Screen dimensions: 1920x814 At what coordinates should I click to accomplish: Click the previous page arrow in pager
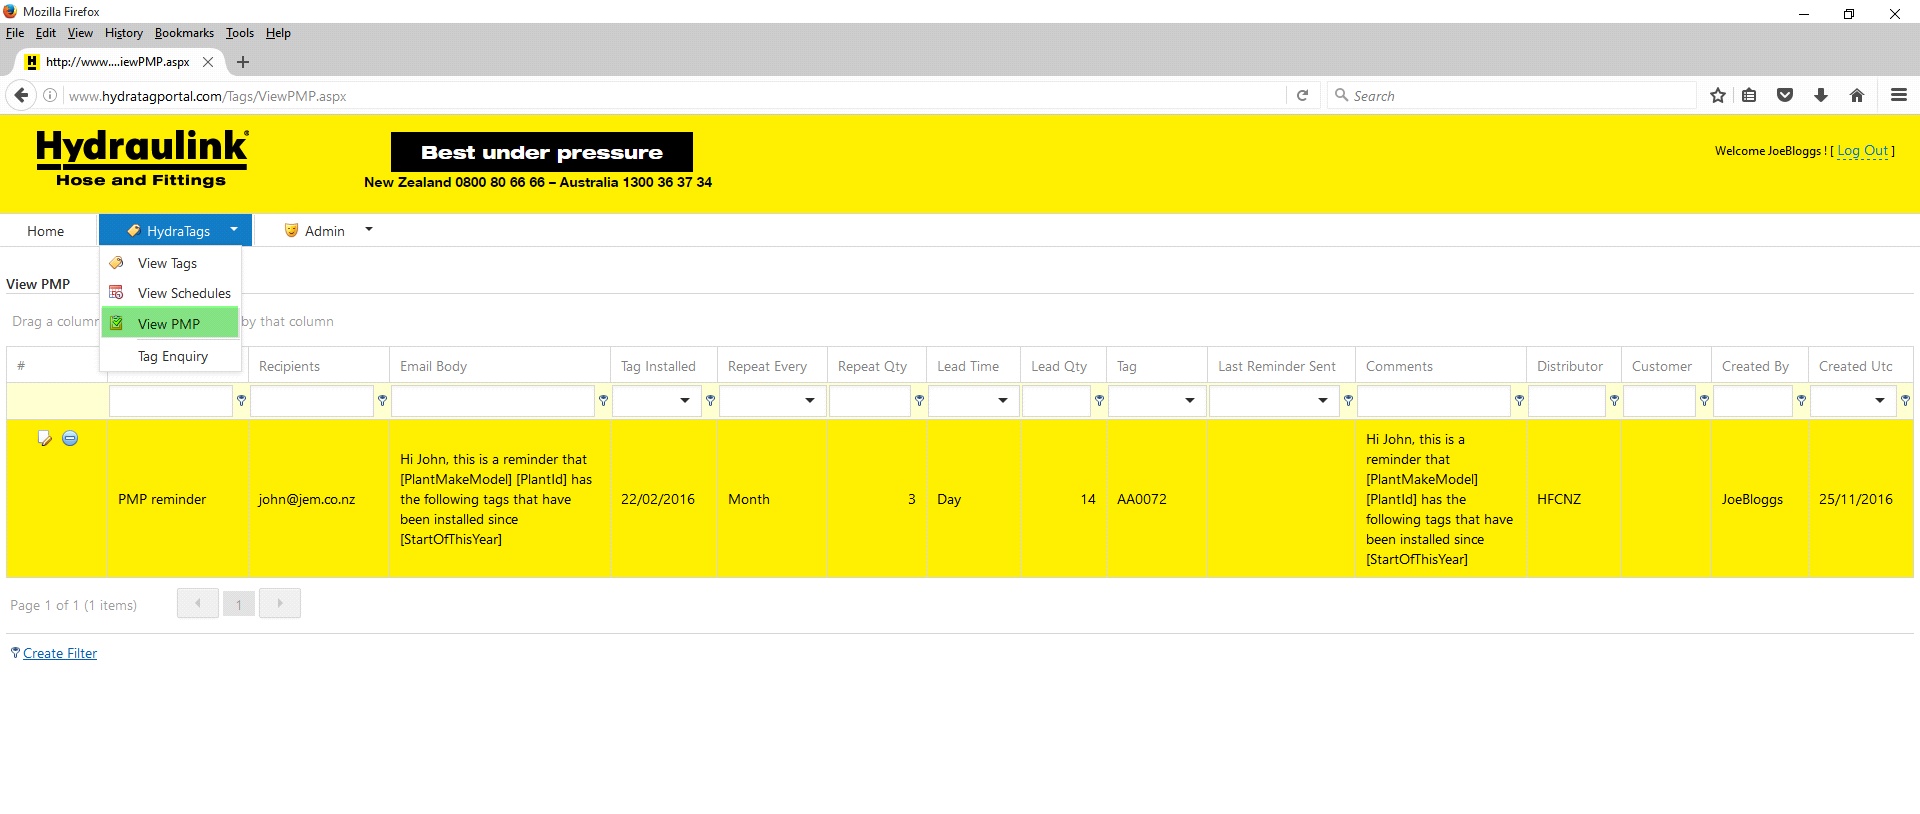click(198, 603)
